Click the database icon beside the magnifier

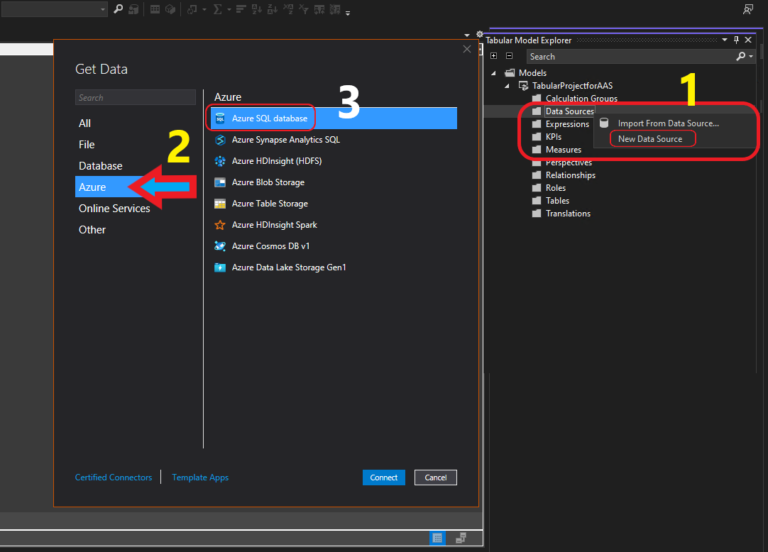tap(133, 9)
